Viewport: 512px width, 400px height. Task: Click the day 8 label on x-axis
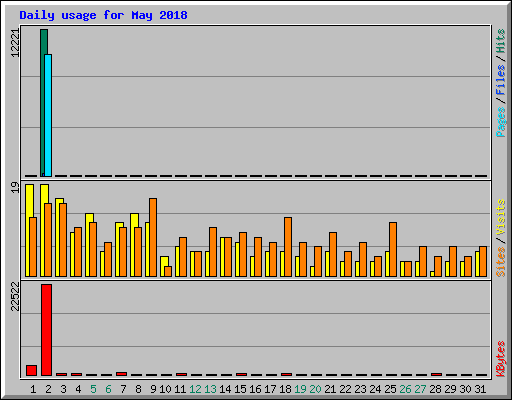pyautogui.click(x=138, y=389)
